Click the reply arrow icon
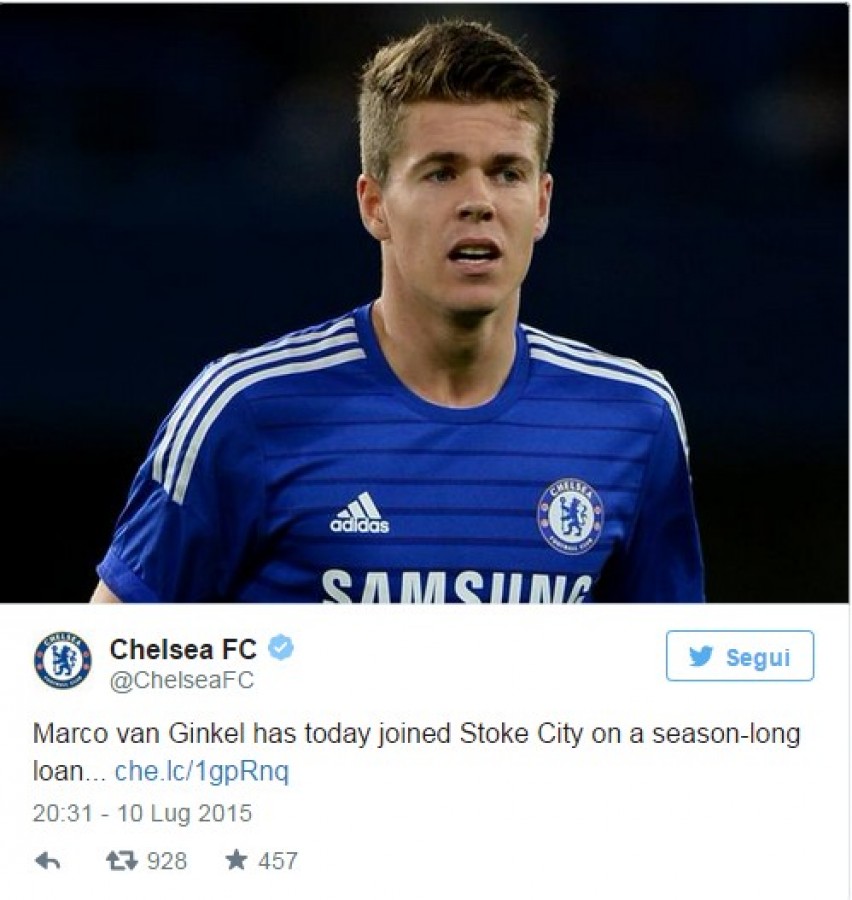Viewport: 852px width, 900px height. [48, 860]
